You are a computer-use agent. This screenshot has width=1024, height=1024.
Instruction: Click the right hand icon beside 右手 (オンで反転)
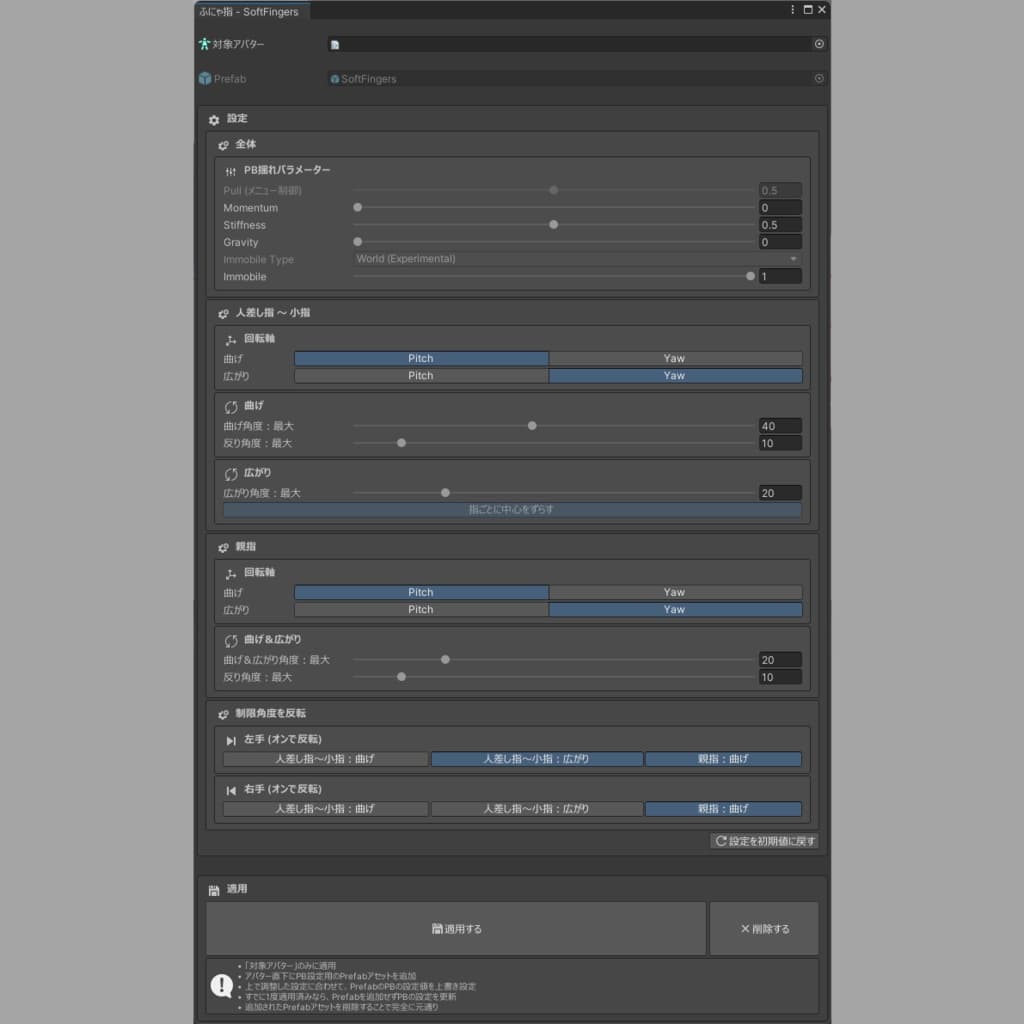click(231, 791)
